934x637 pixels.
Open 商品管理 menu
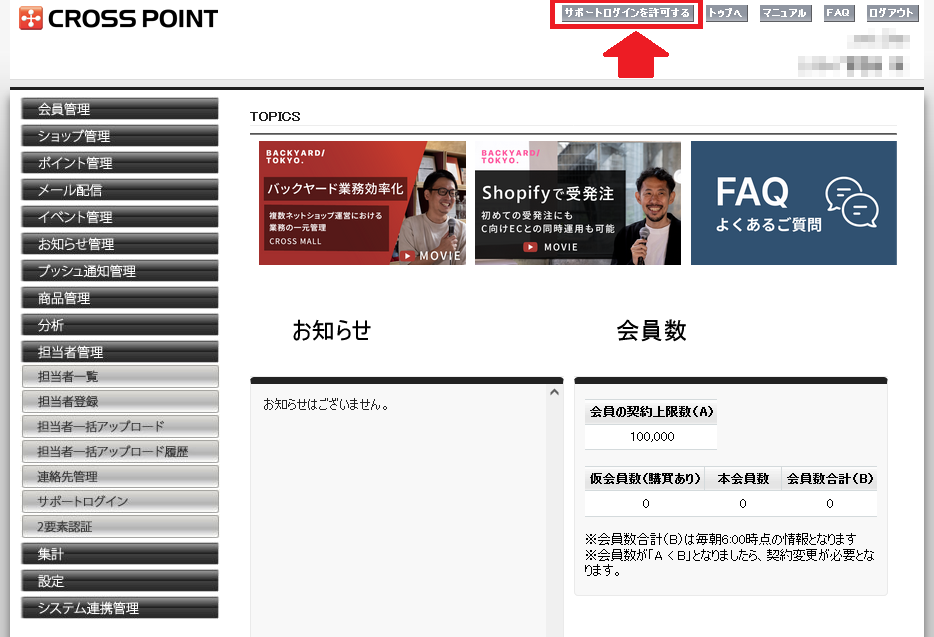(120, 298)
